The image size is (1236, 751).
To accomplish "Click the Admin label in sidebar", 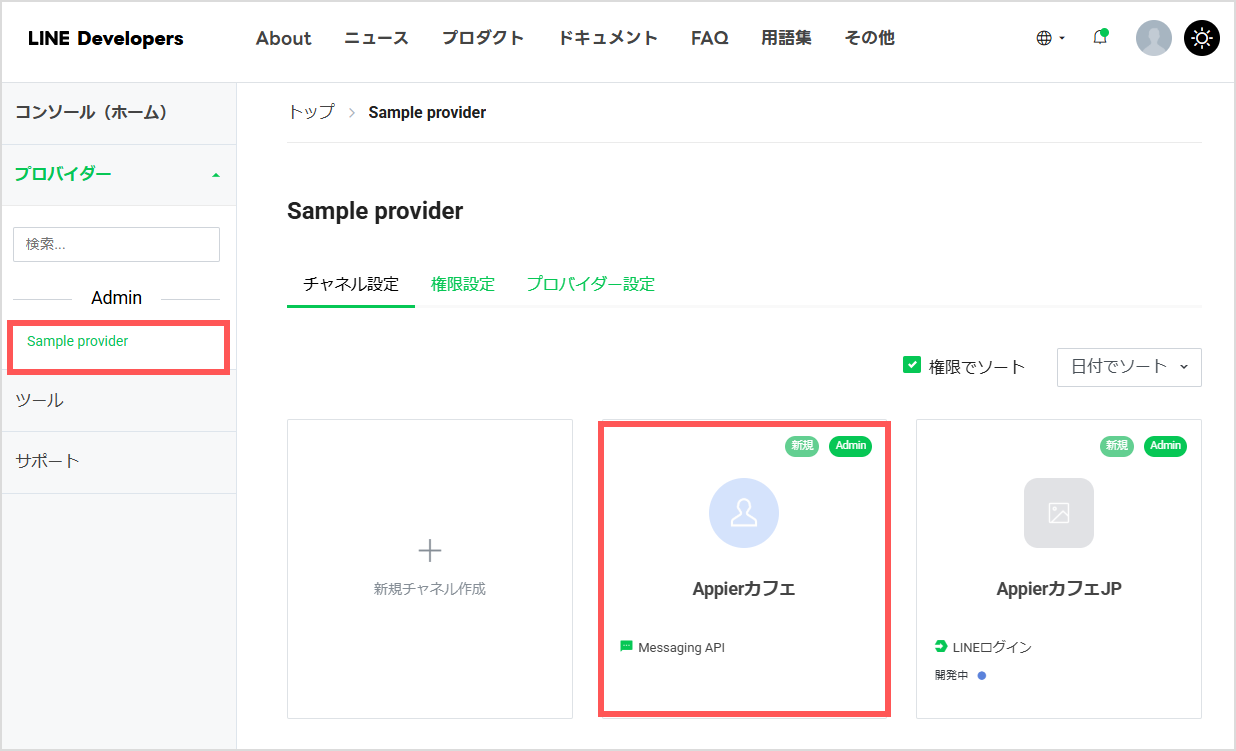I will (116, 298).
